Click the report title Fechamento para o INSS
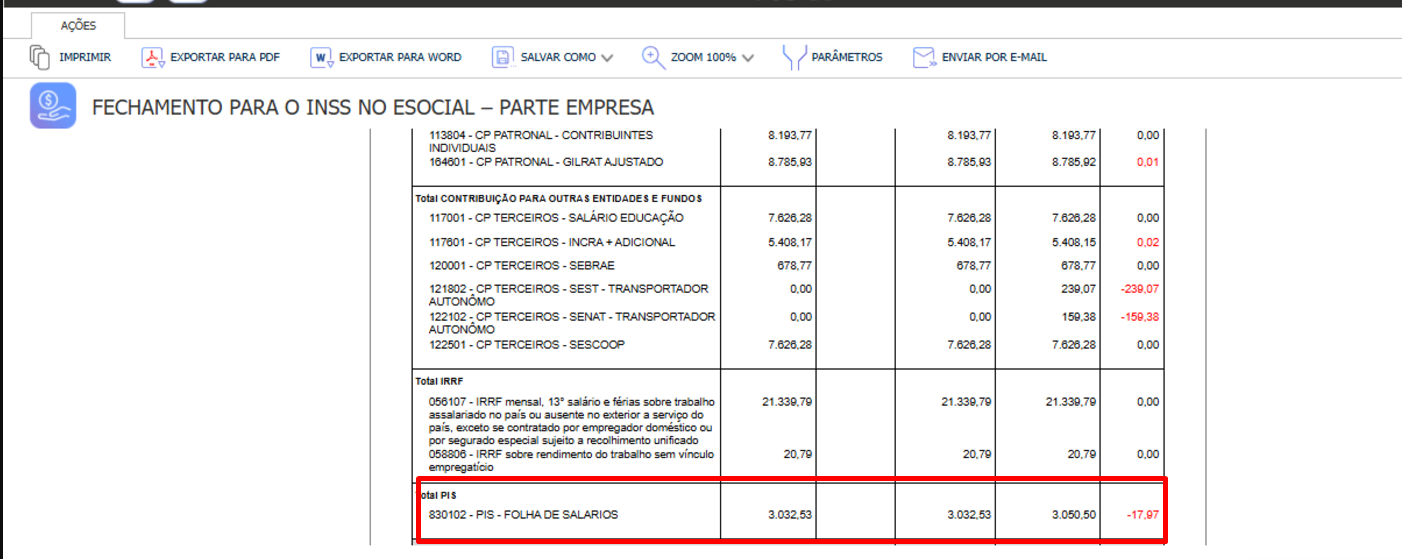 (x=373, y=108)
